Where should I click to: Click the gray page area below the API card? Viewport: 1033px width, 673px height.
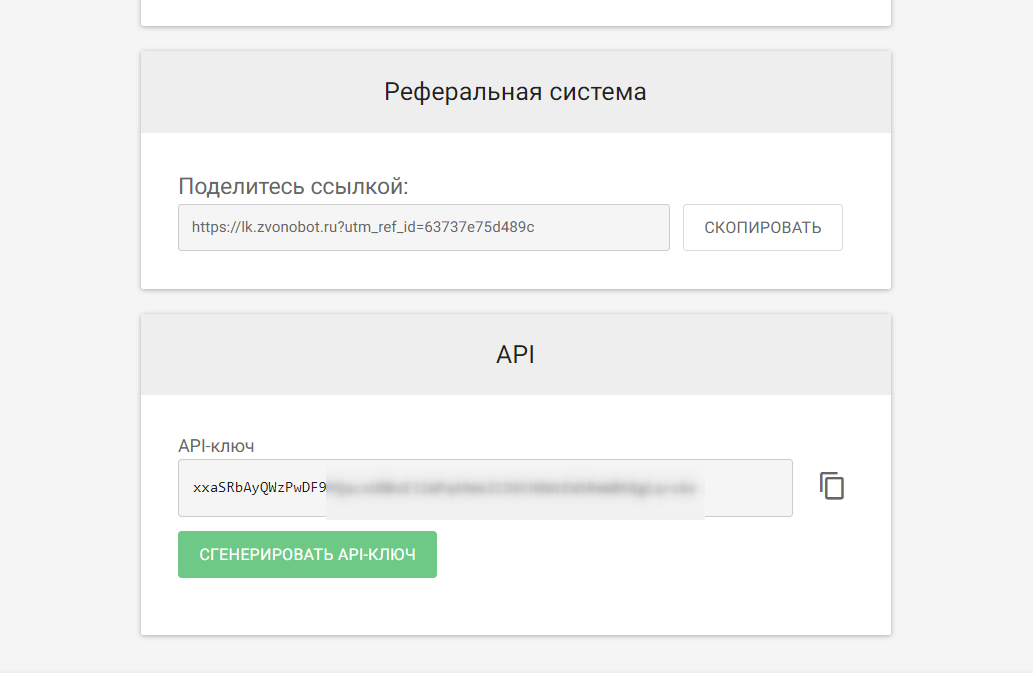515,655
